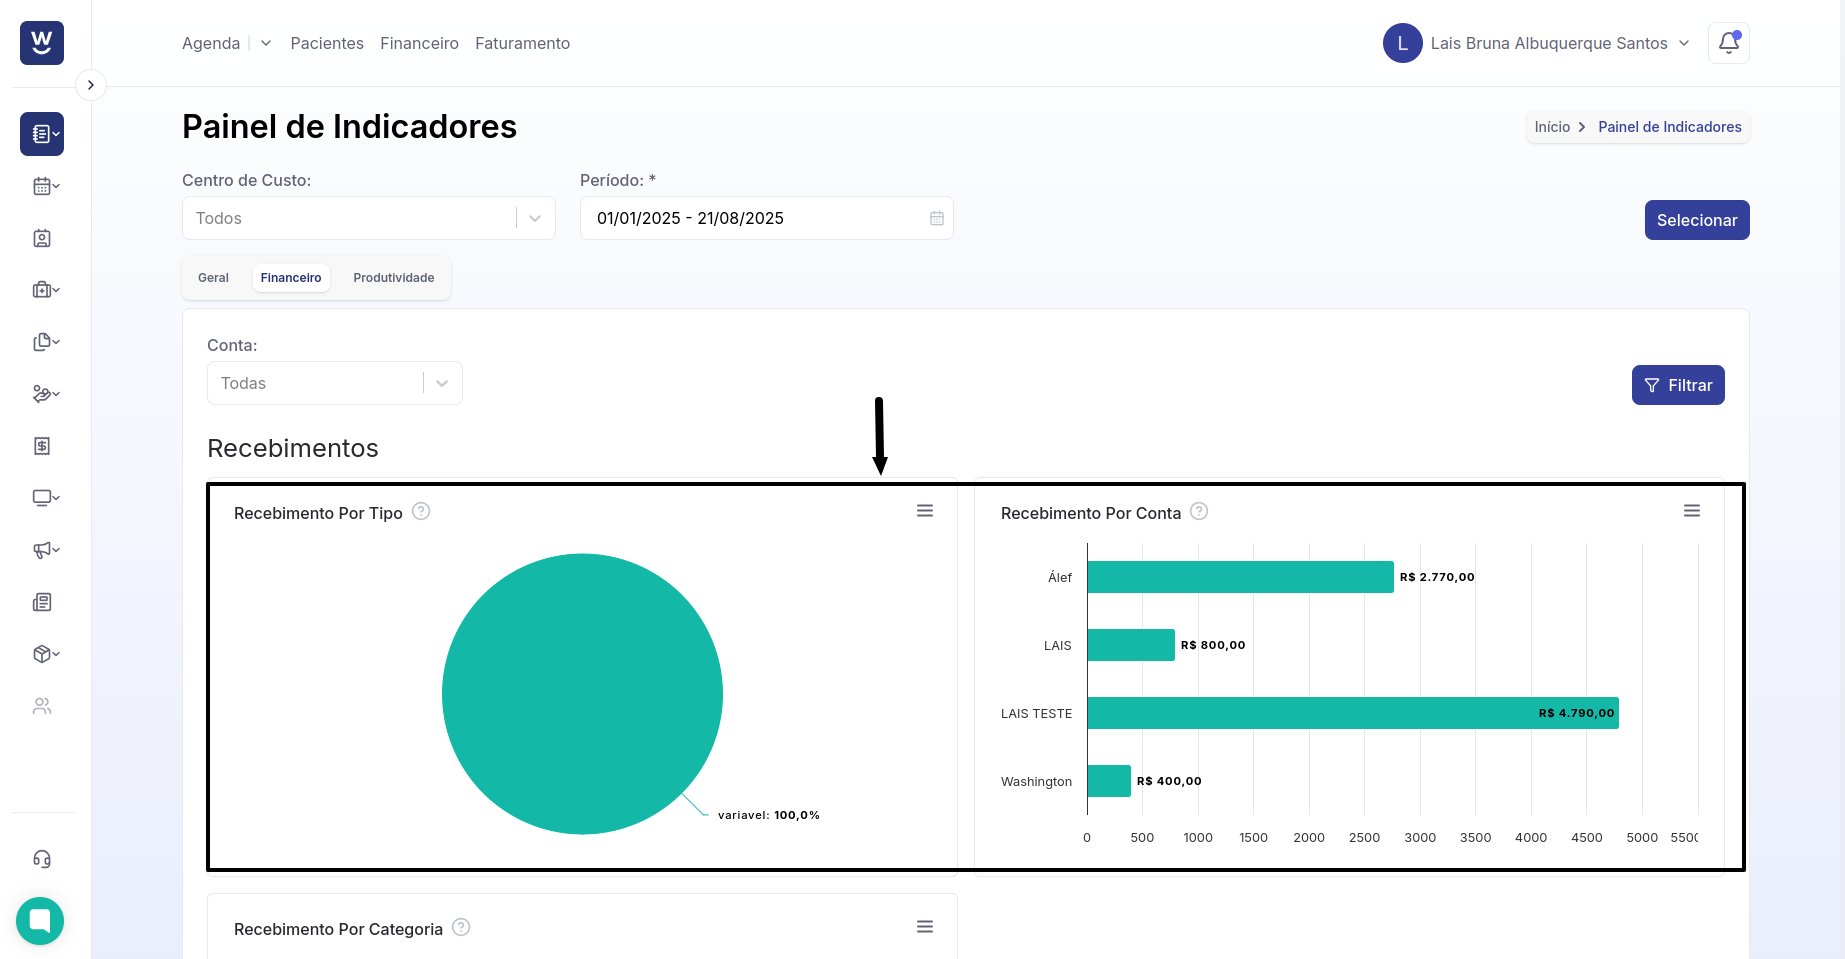The image size is (1845, 959).
Task: Open the Recebimento Por Tipo chart menu
Action: (925, 511)
